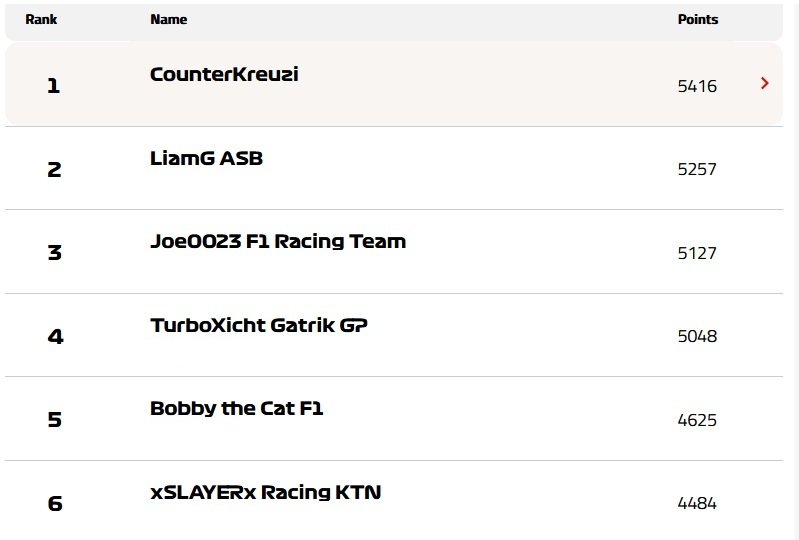This screenshot has height=540, width=799.
Task: Expand the CounterKreuzi row red chevron
Action: click(764, 84)
